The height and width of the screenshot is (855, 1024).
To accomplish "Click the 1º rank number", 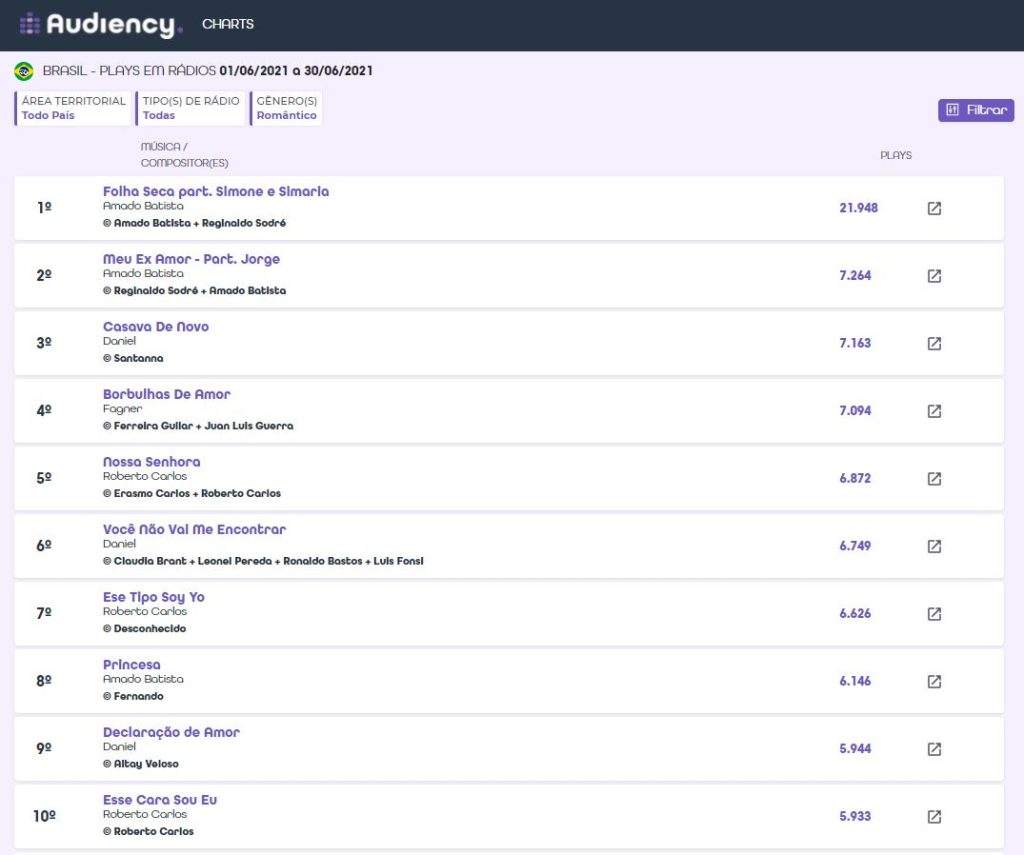I will coord(44,208).
